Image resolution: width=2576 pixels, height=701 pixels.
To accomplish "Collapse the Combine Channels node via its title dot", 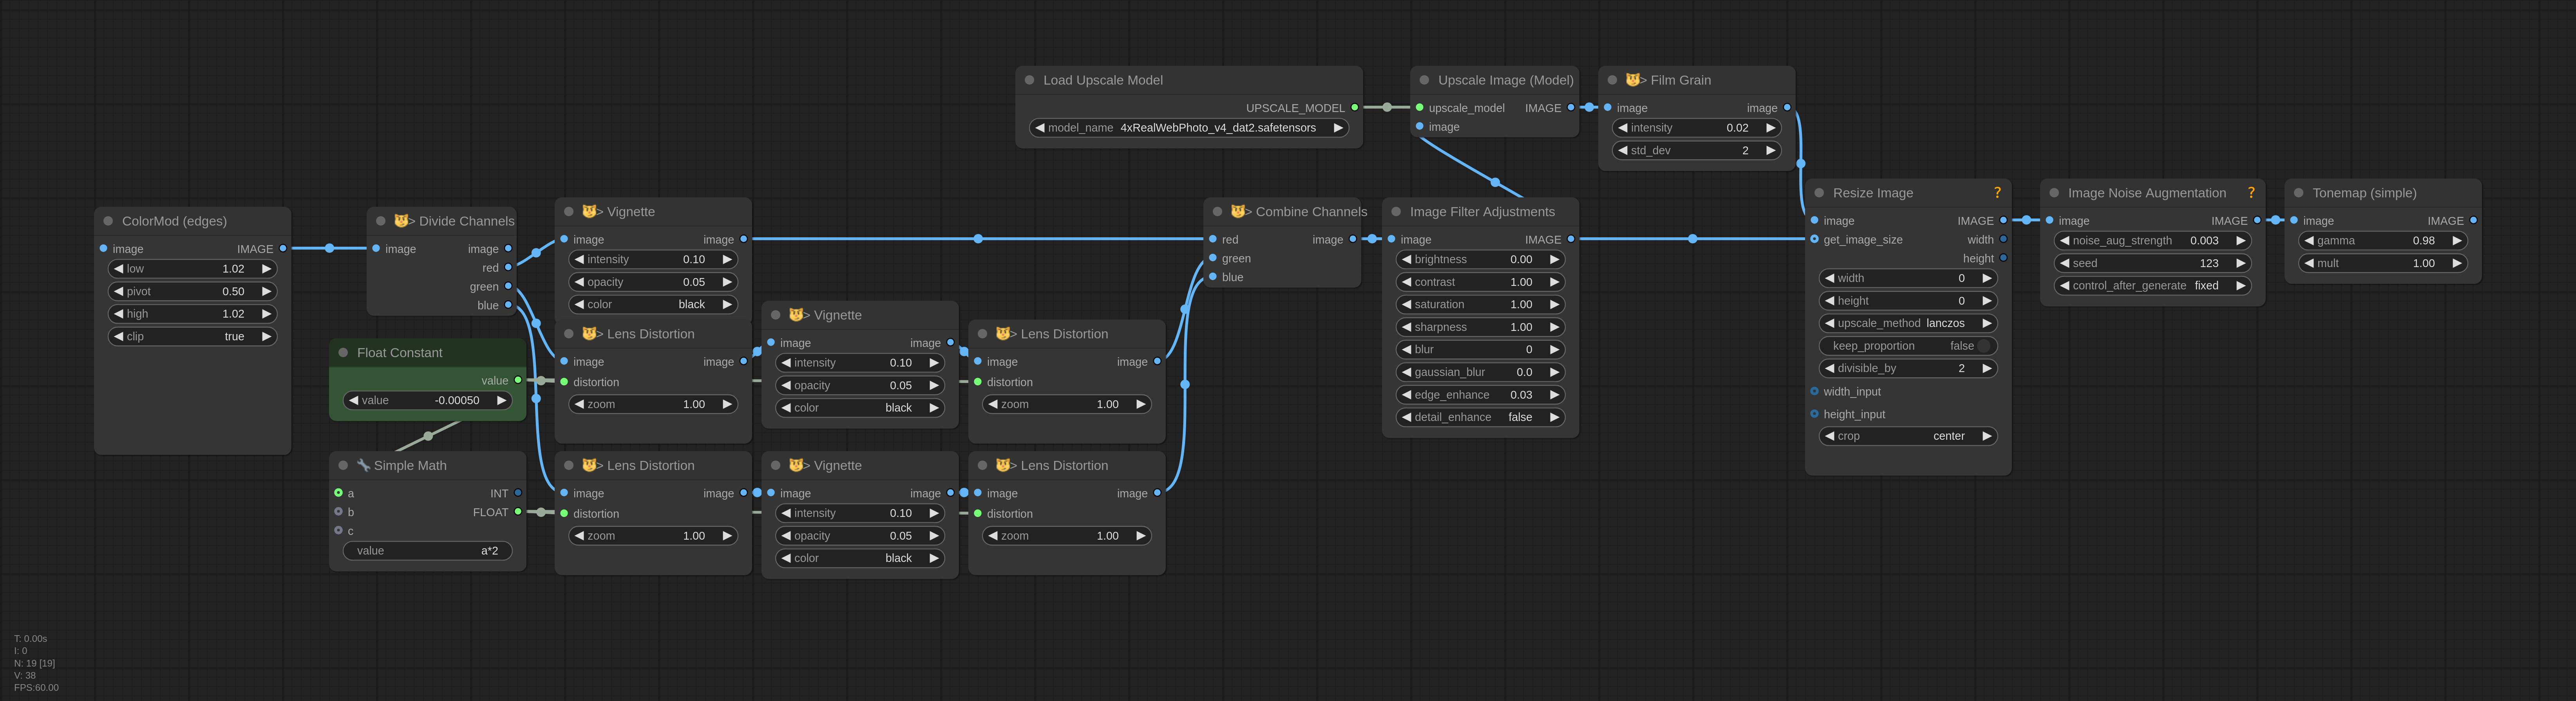I will (1217, 212).
